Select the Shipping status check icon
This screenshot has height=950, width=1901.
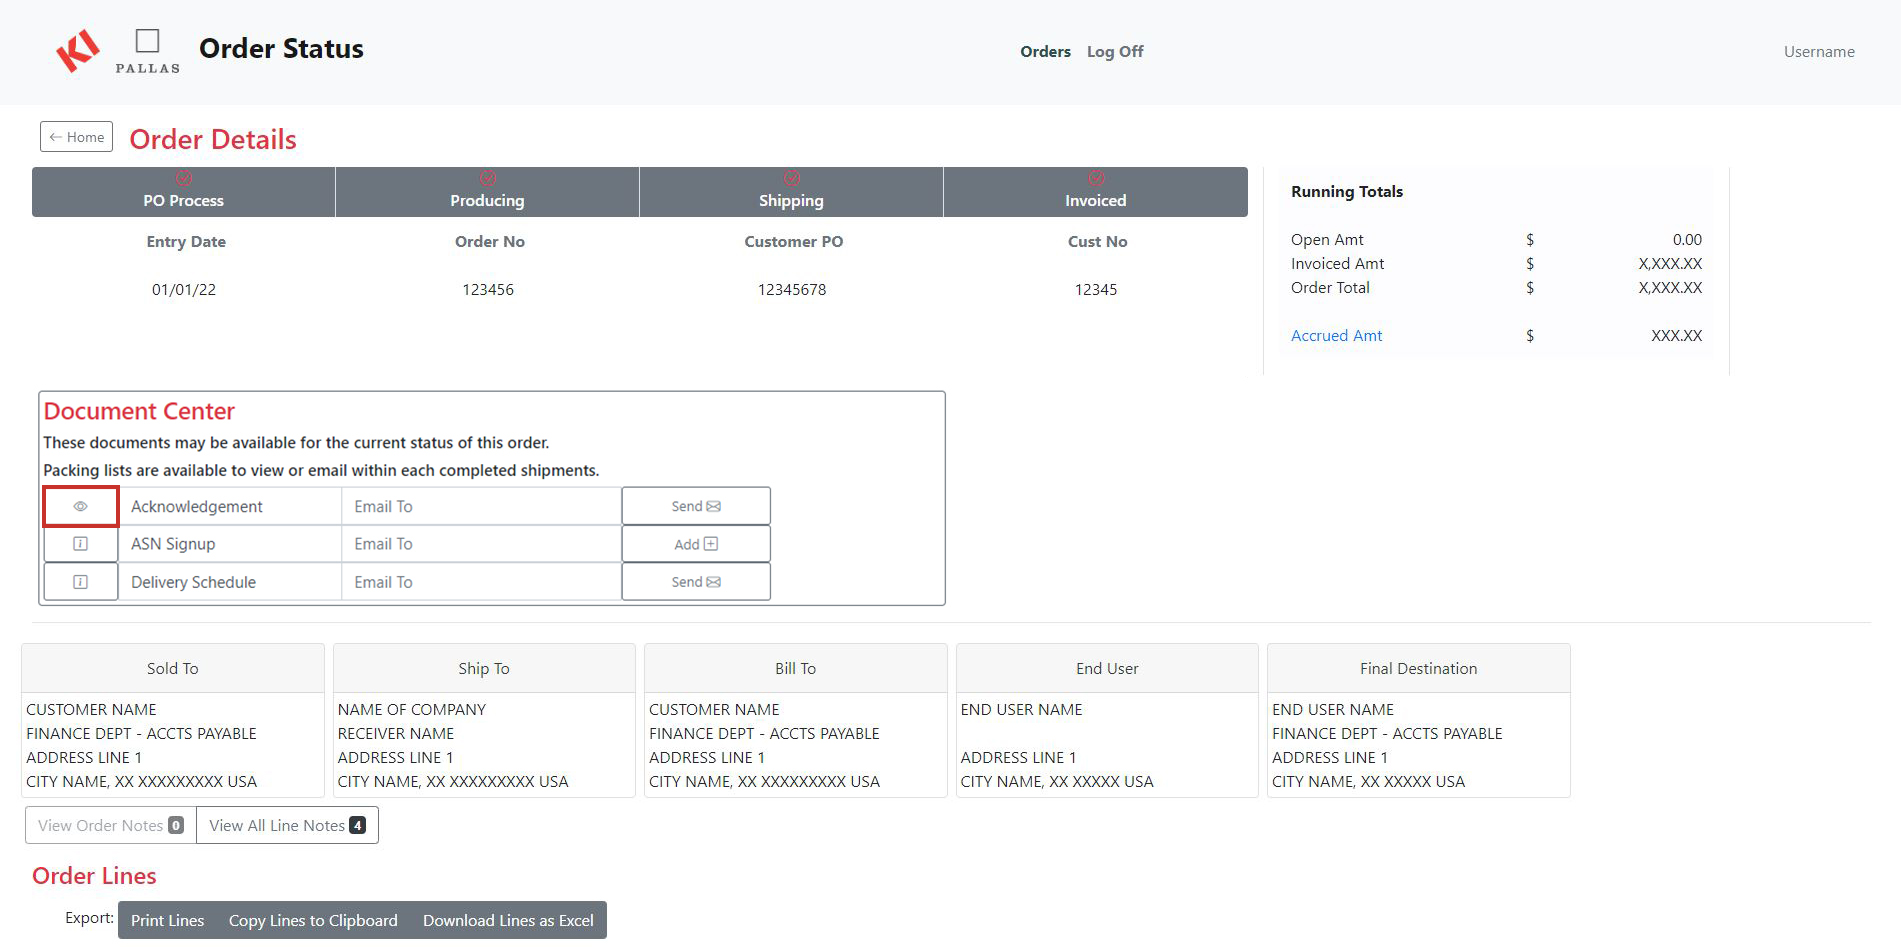[x=792, y=177]
